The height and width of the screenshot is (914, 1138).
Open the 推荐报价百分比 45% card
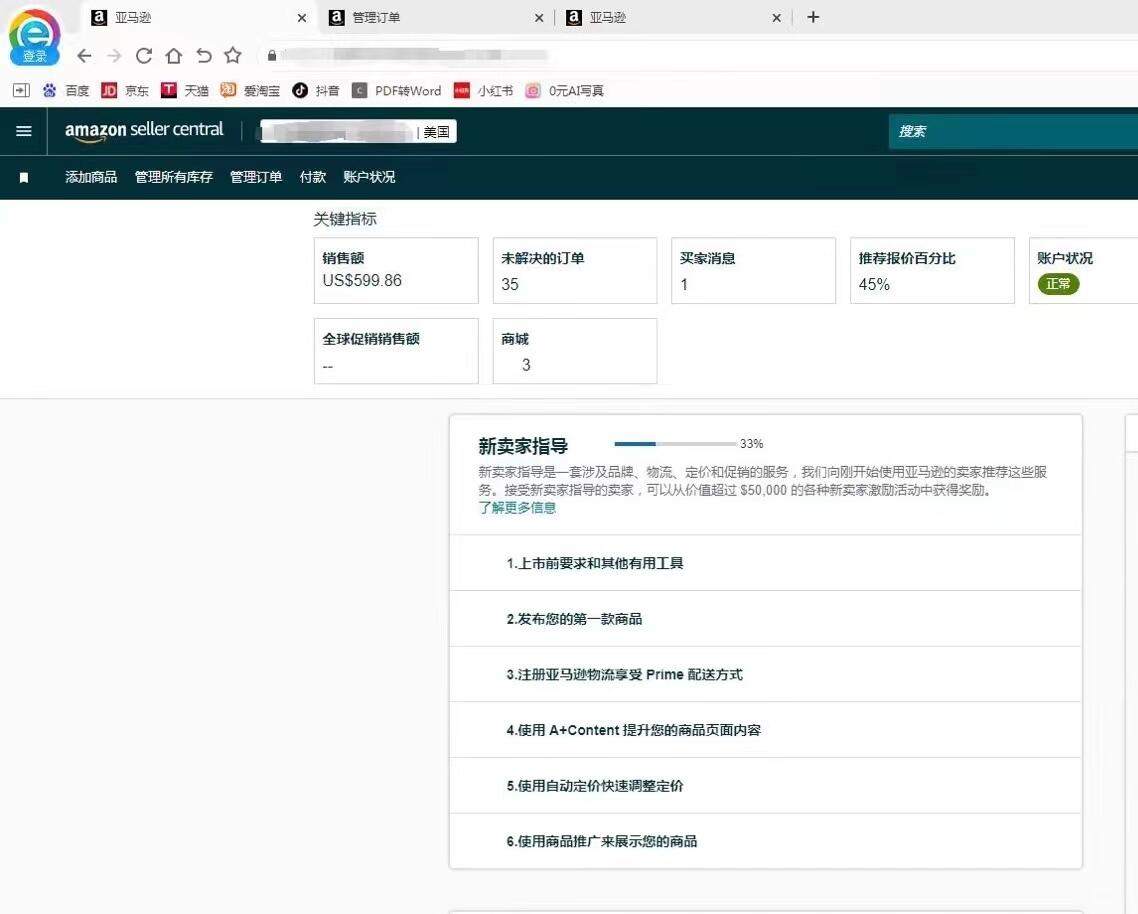(932, 270)
